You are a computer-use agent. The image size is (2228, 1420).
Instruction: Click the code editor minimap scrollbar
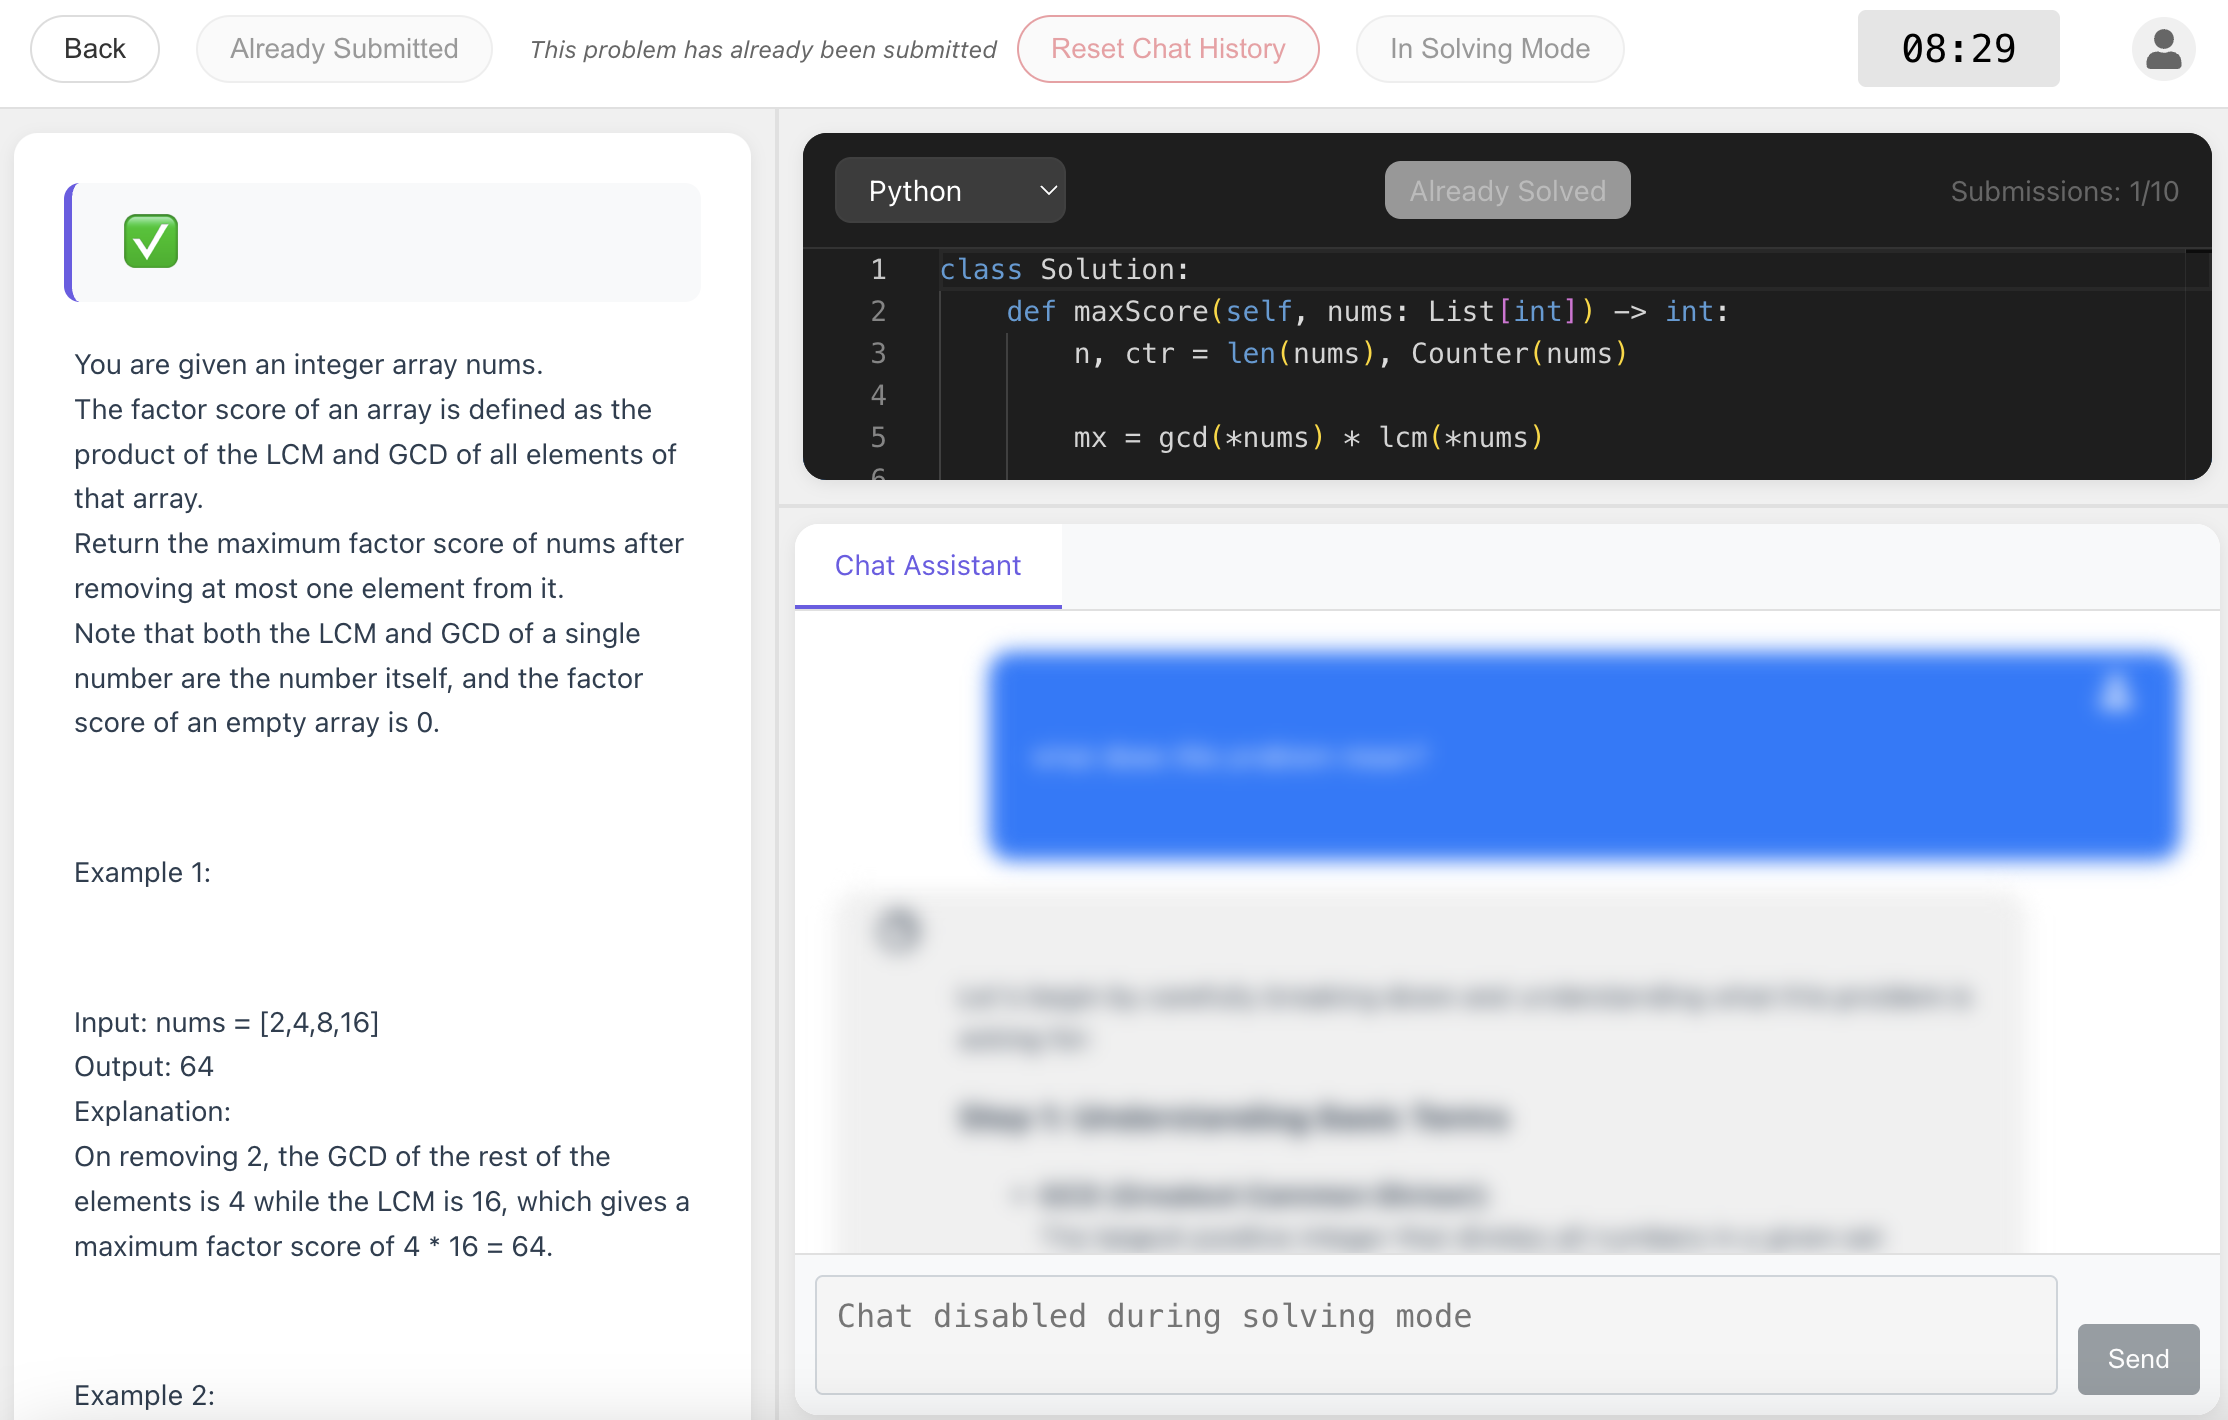[x=2197, y=360]
